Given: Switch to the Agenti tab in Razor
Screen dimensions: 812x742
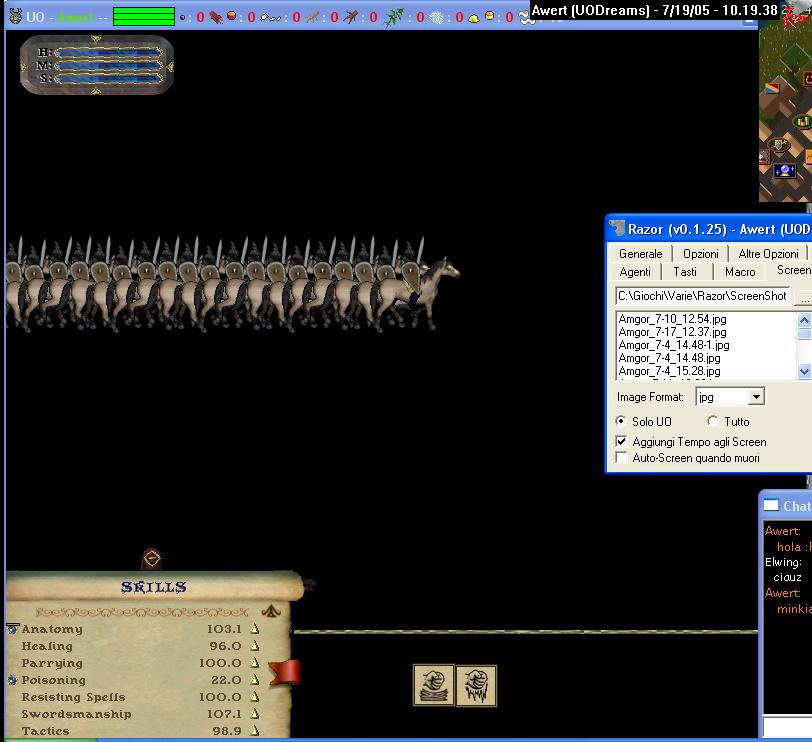Looking at the screenshot, I should (635, 272).
